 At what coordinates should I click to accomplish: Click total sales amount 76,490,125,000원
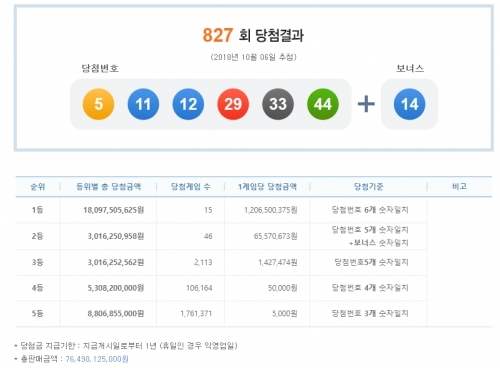click(97, 359)
